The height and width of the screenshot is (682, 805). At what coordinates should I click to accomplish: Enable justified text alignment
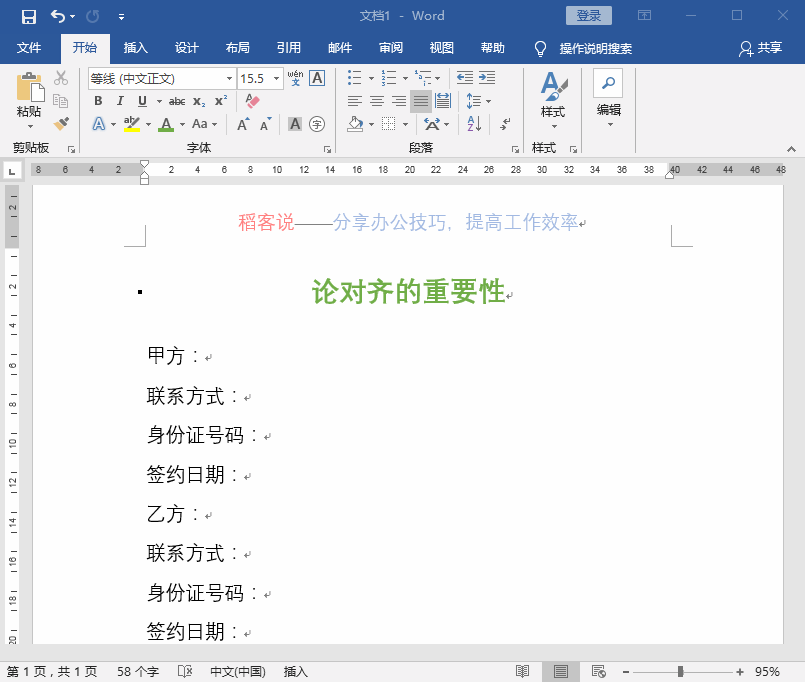click(x=420, y=100)
